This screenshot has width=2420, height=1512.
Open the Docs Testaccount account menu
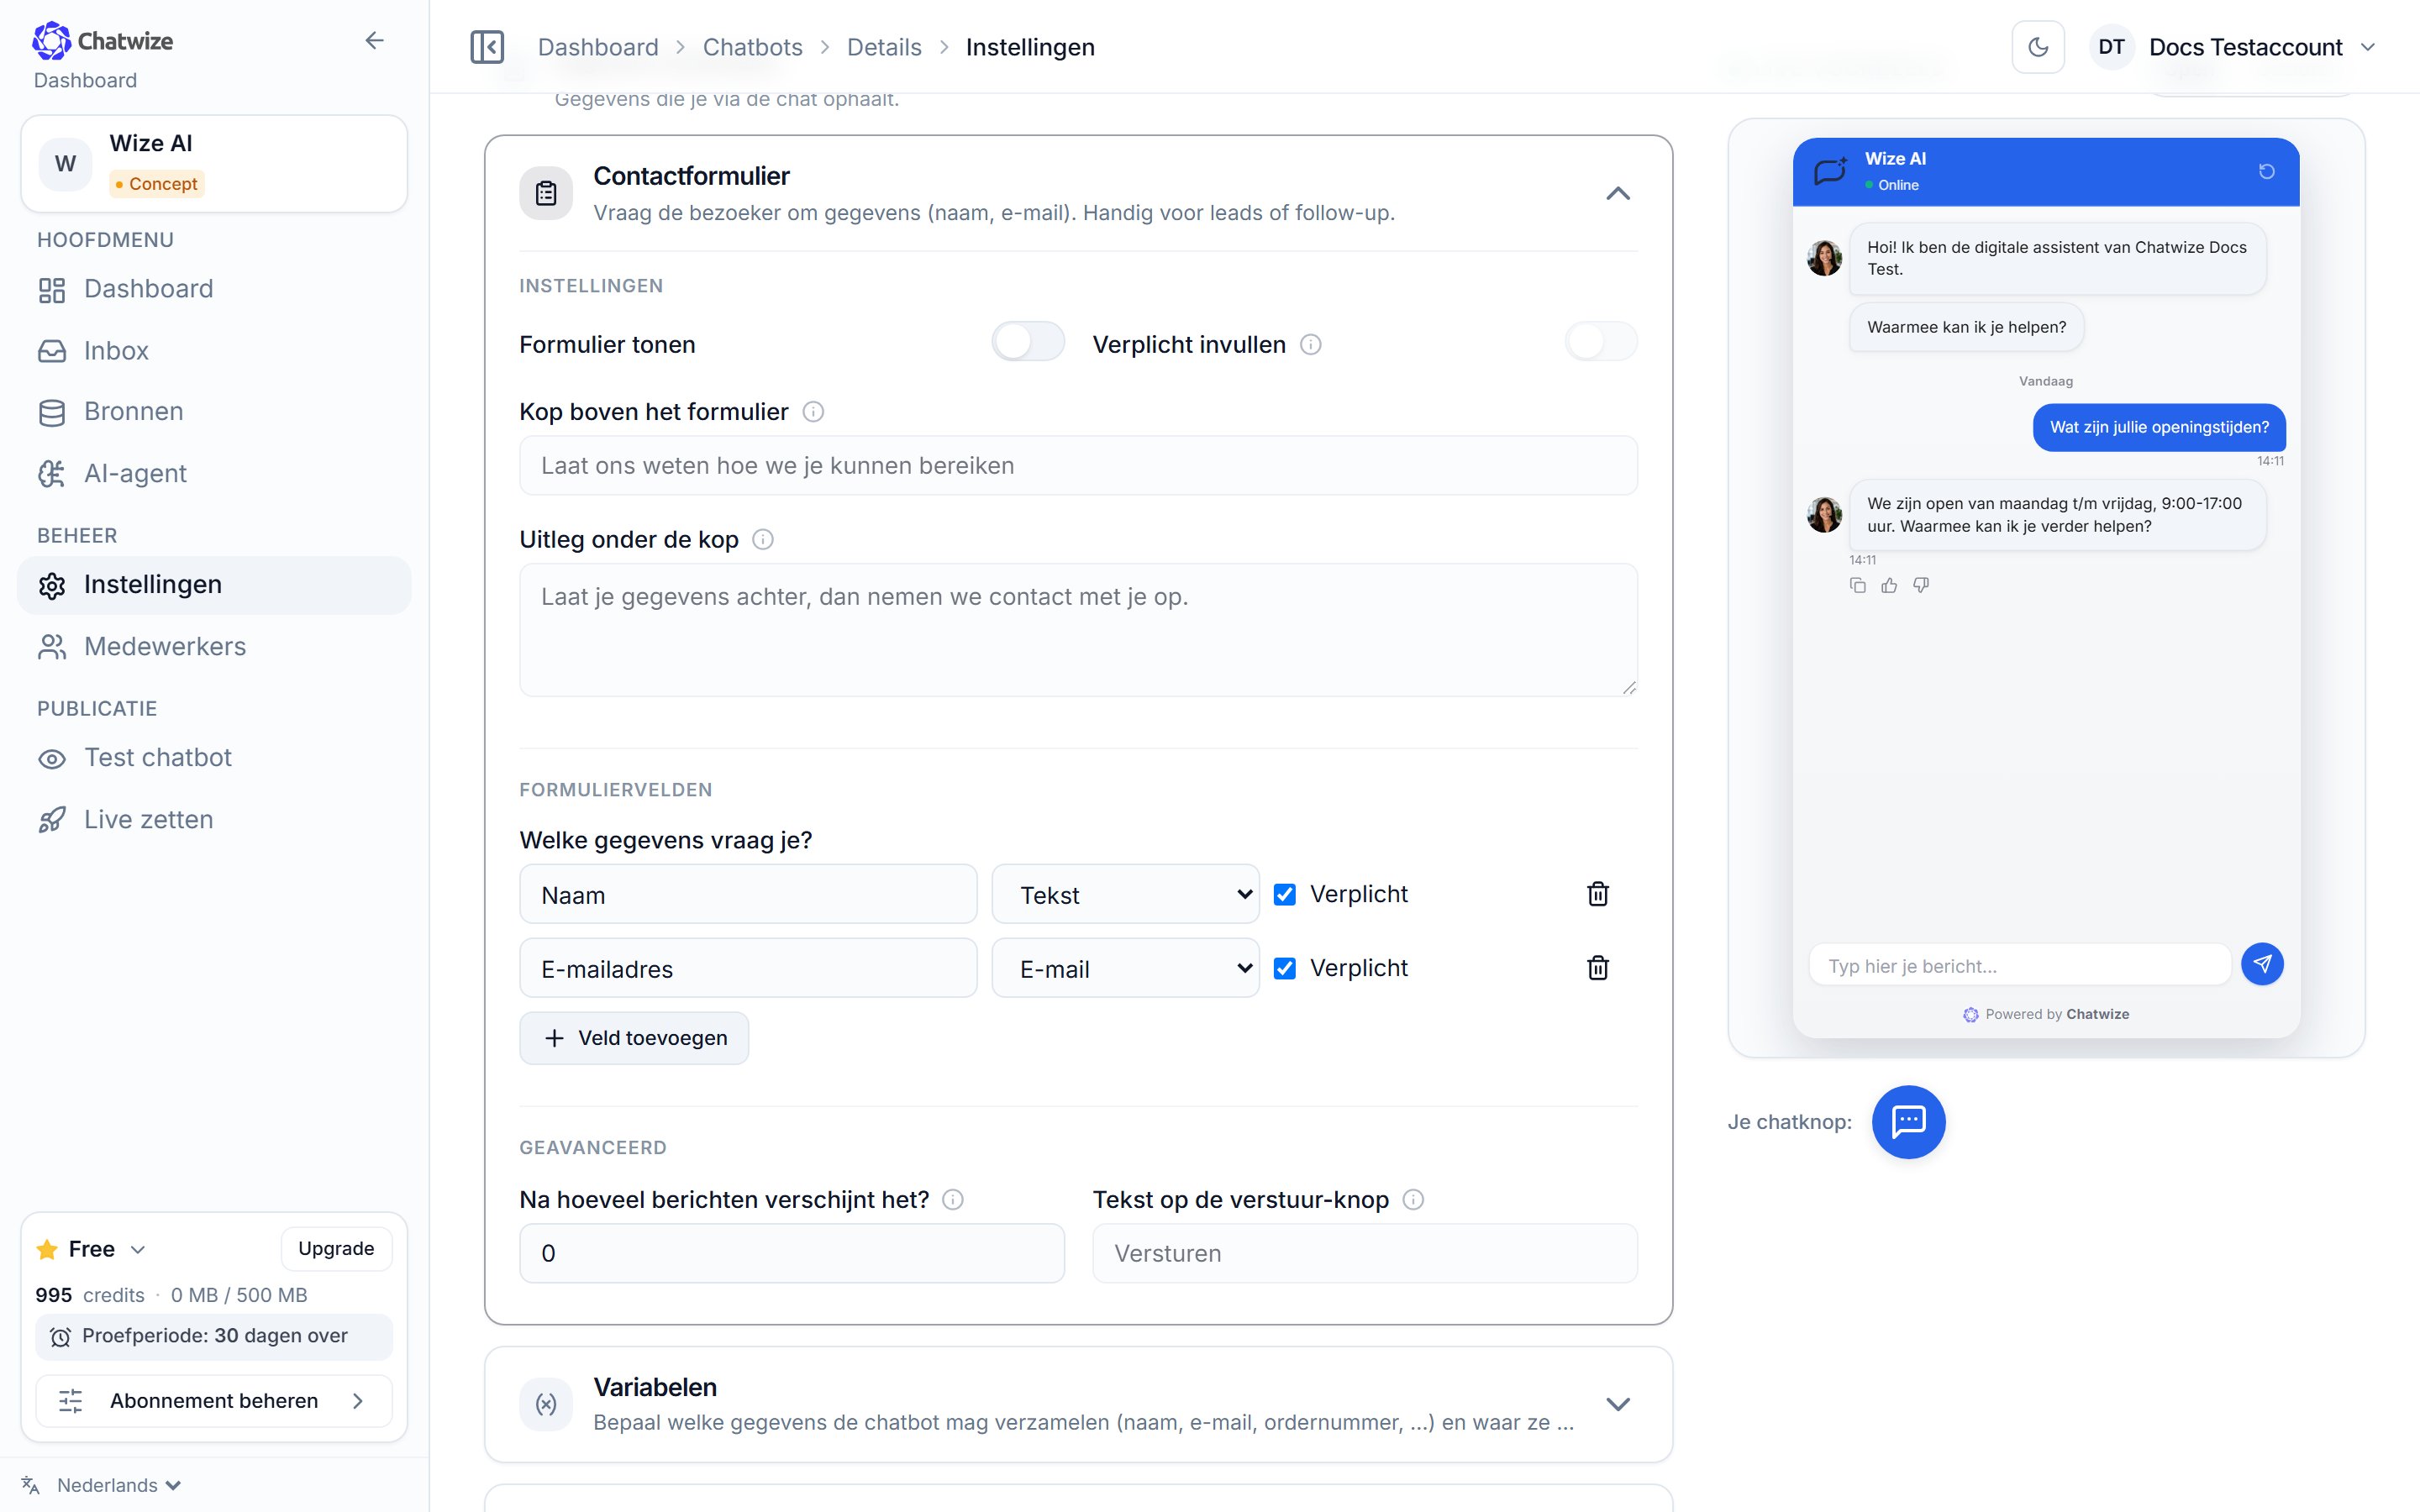click(x=2233, y=47)
